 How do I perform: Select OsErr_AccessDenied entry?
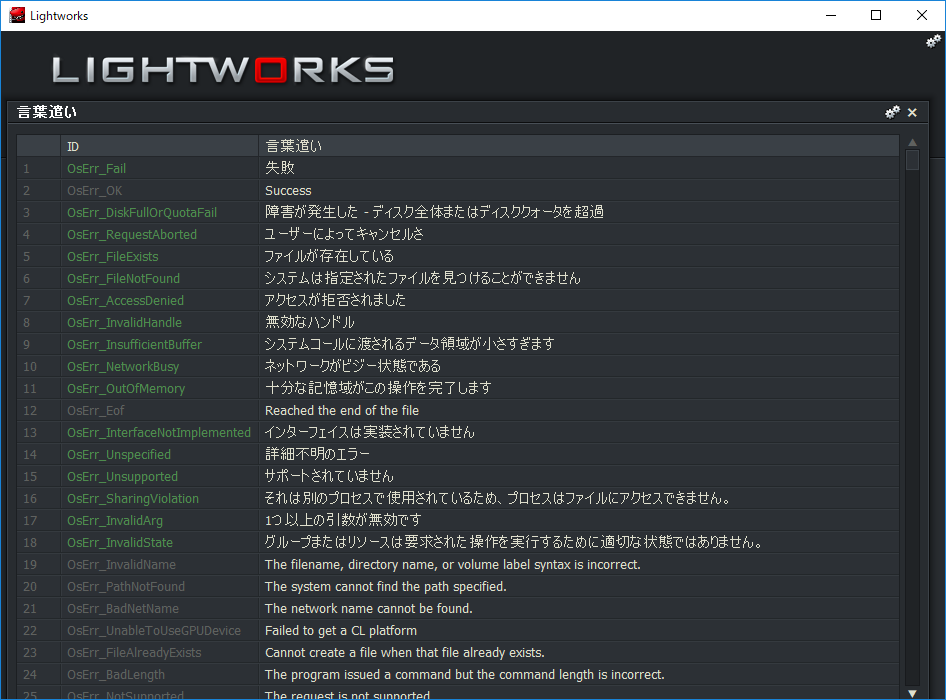tap(159, 301)
